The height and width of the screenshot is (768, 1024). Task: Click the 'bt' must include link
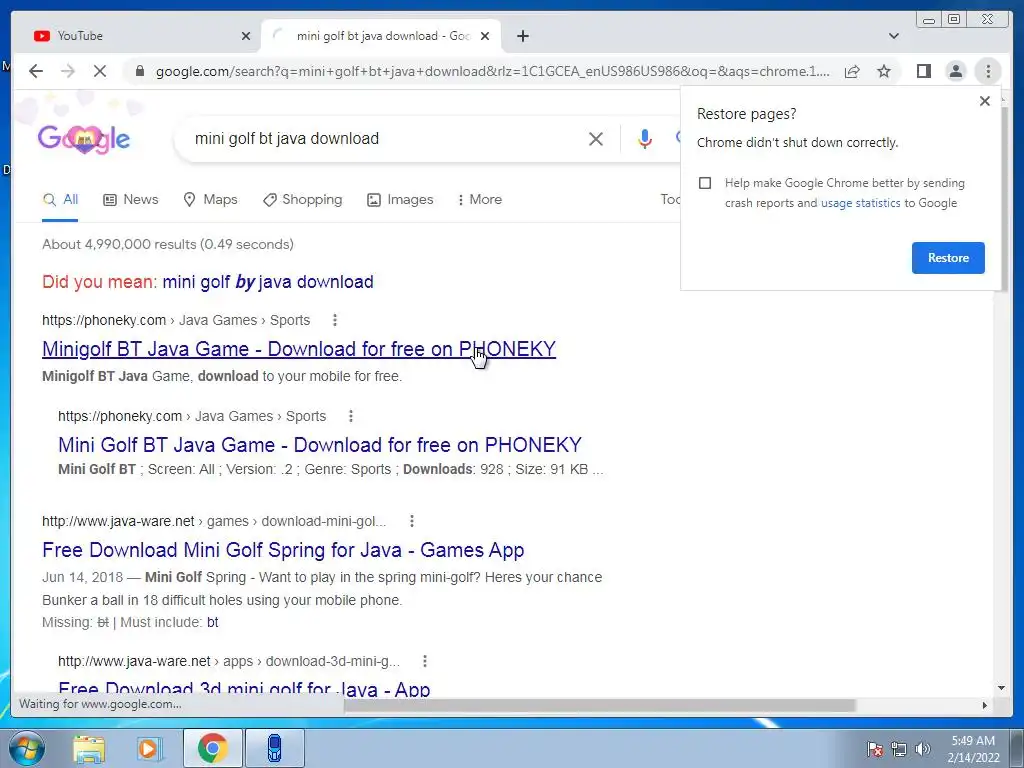pos(212,622)
